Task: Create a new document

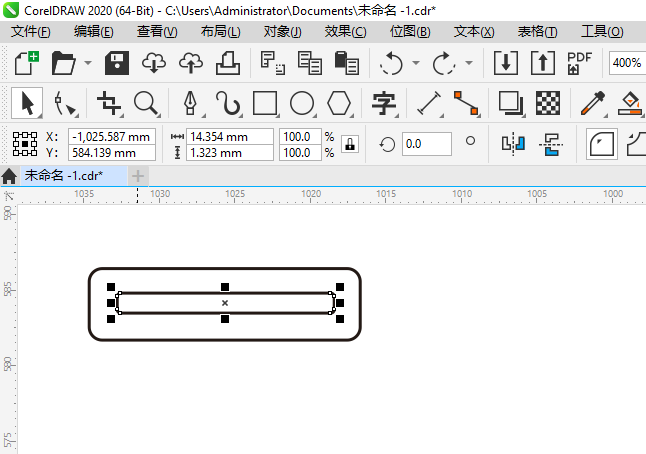Action: [x=27, y=63]
